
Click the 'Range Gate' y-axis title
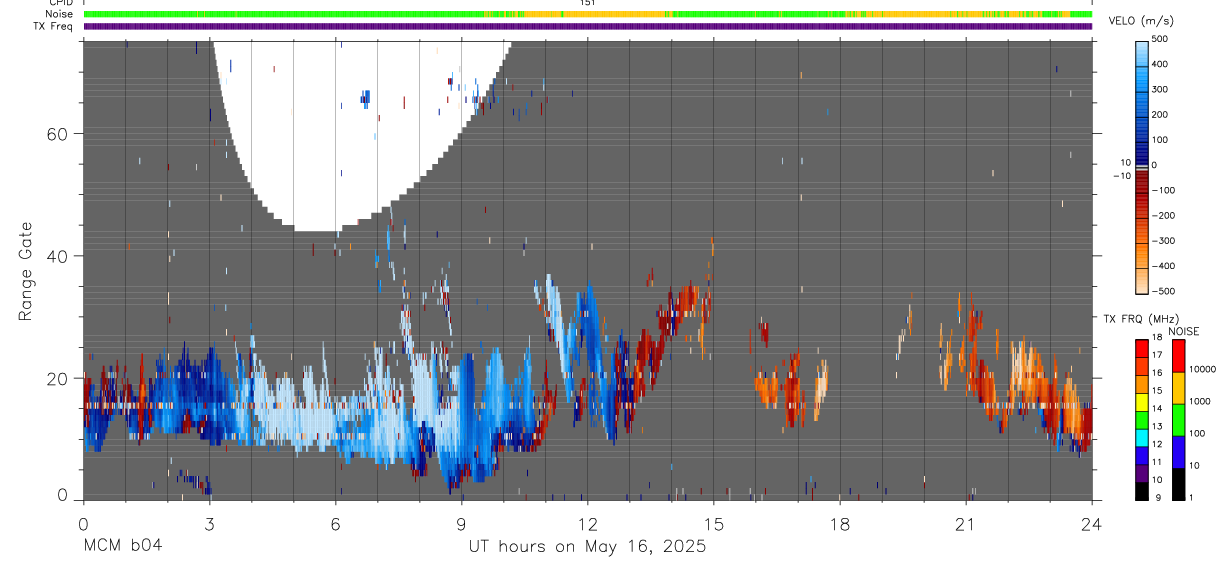[x=26, y=269]
